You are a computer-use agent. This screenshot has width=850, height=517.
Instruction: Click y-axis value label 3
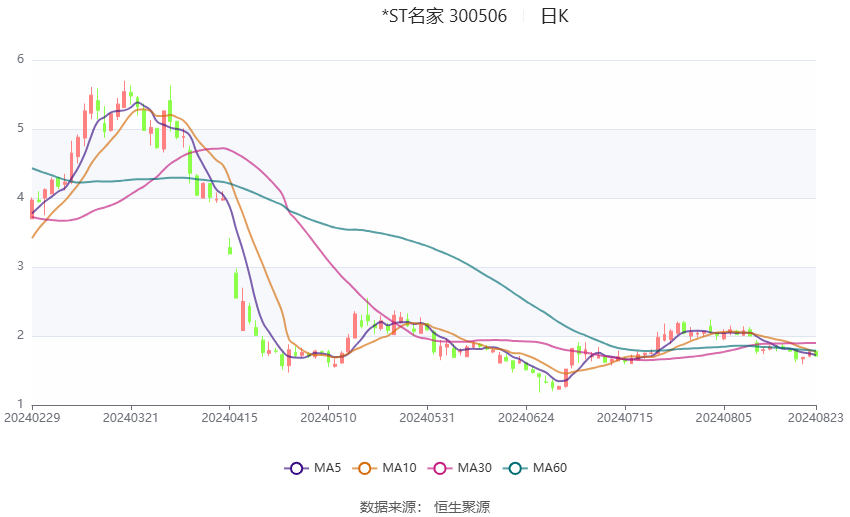coord(21,266)
